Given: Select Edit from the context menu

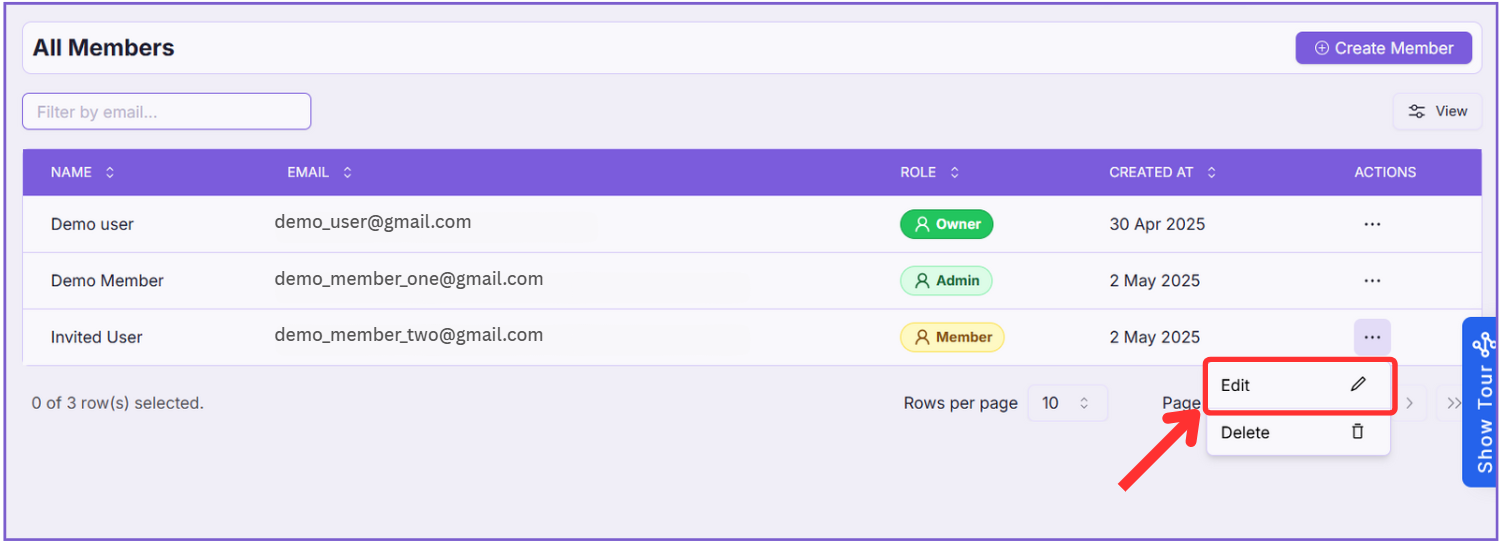Looking at the screenshot, I should [x=1236, y=385].
